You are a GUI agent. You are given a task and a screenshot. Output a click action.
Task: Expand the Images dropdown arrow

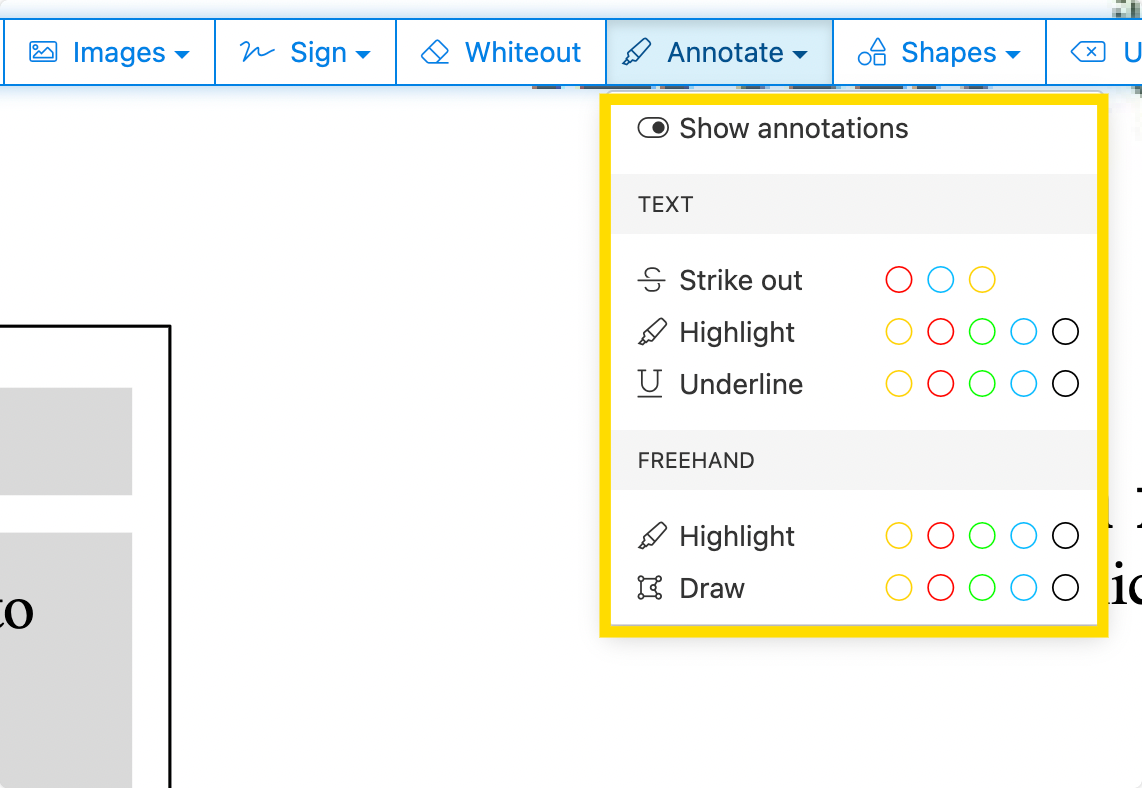pyautogui.click(x=181, y=54)
